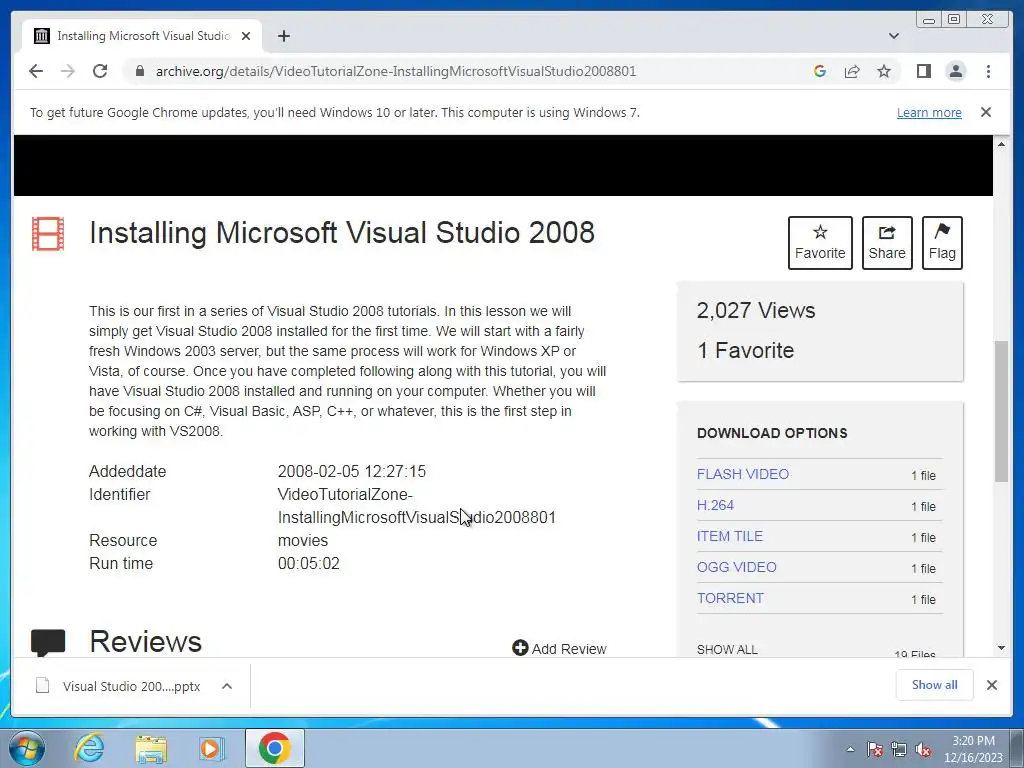This screenshot has width=1024, height=768.
Task: Click the scrollbar up arrow
Action: [x=1001, y=144]
